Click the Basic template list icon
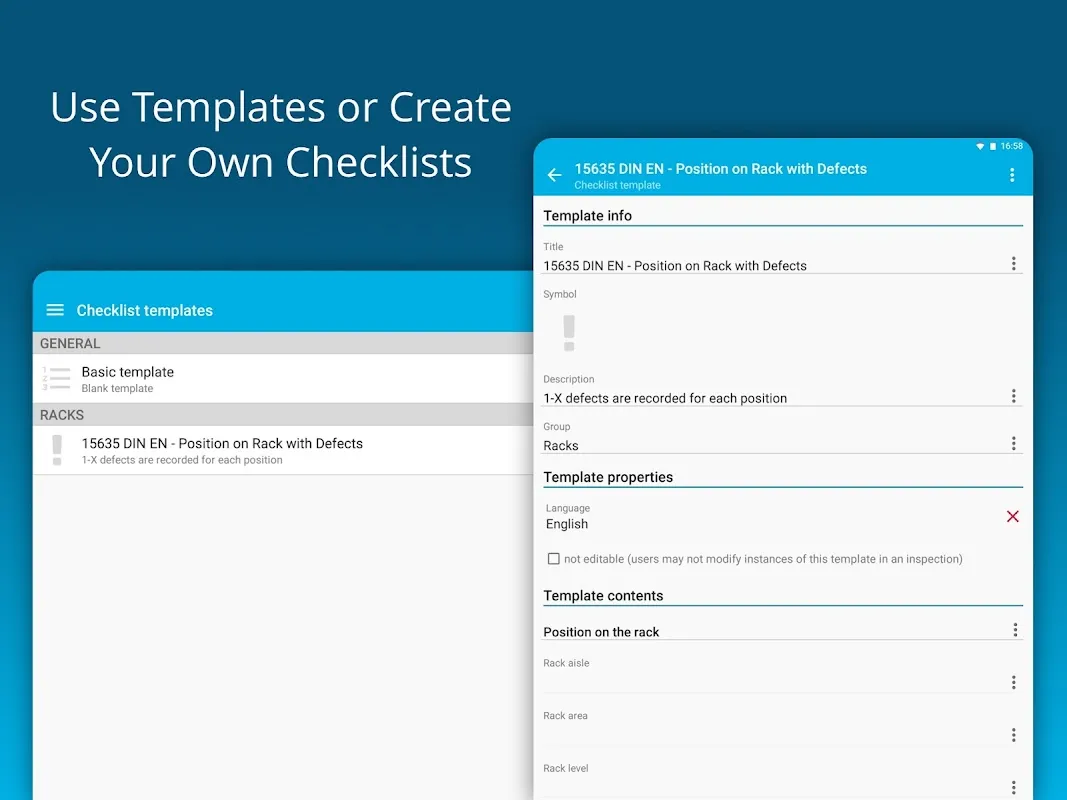This screenshot has height=800, width=1067. tap(57, 379)
